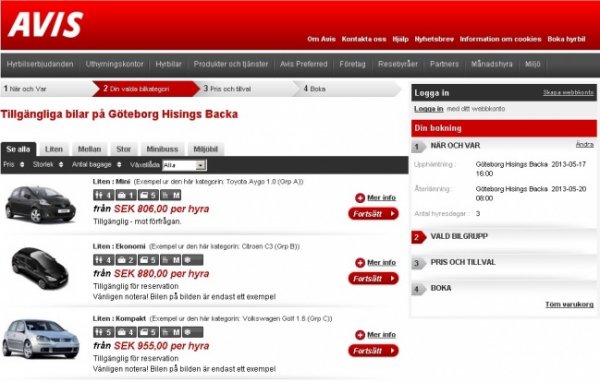This screenshot has width=600, height=382.
Task: Click Boka hyrbil header link
Action: (x=566, y=39)
